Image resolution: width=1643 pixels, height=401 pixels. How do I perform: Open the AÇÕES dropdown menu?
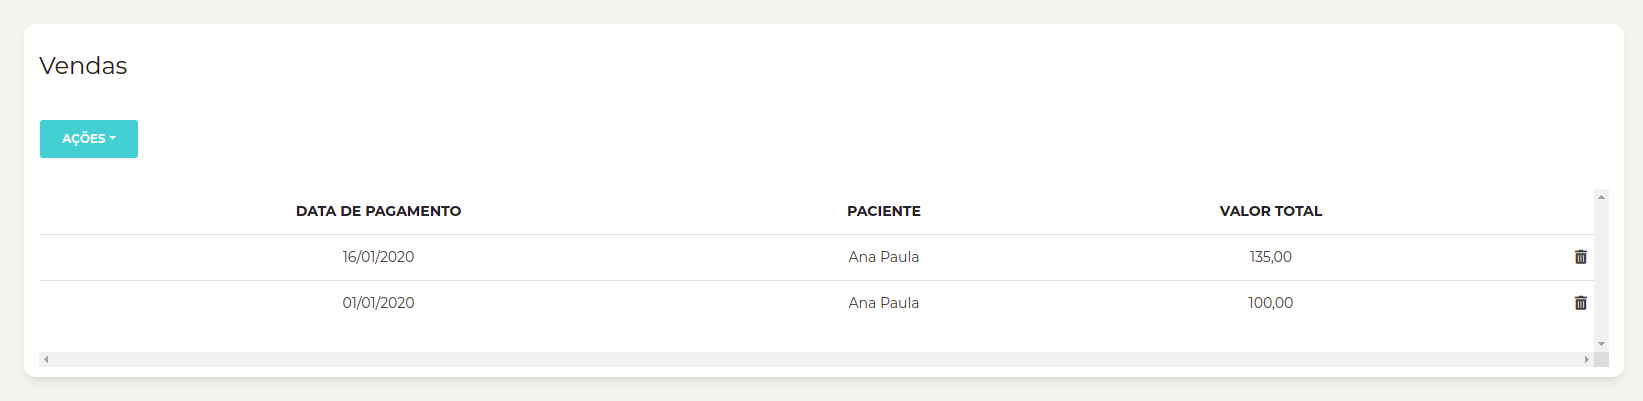[x=89, y=139]
